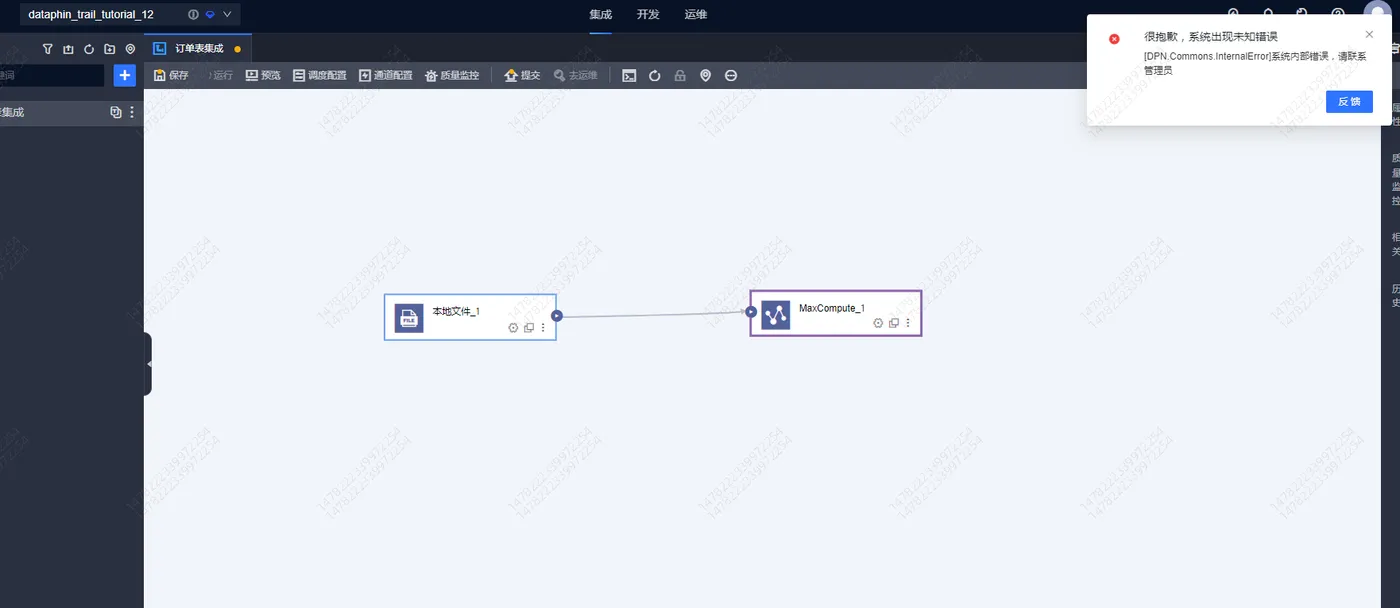
Task: Switch to the 开发 top navigation tab
Action: pyautogui.click(x=648, y=15)
